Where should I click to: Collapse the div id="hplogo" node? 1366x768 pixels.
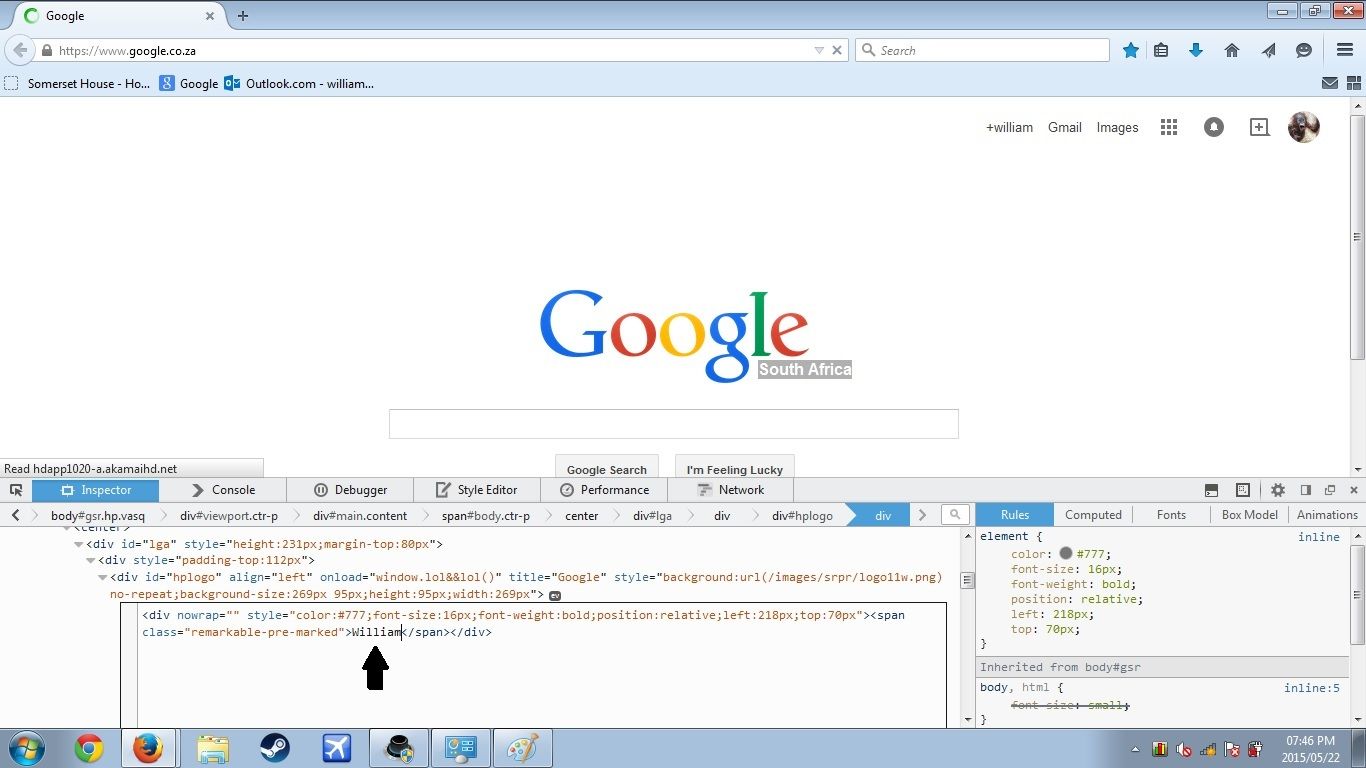(102, 577)
